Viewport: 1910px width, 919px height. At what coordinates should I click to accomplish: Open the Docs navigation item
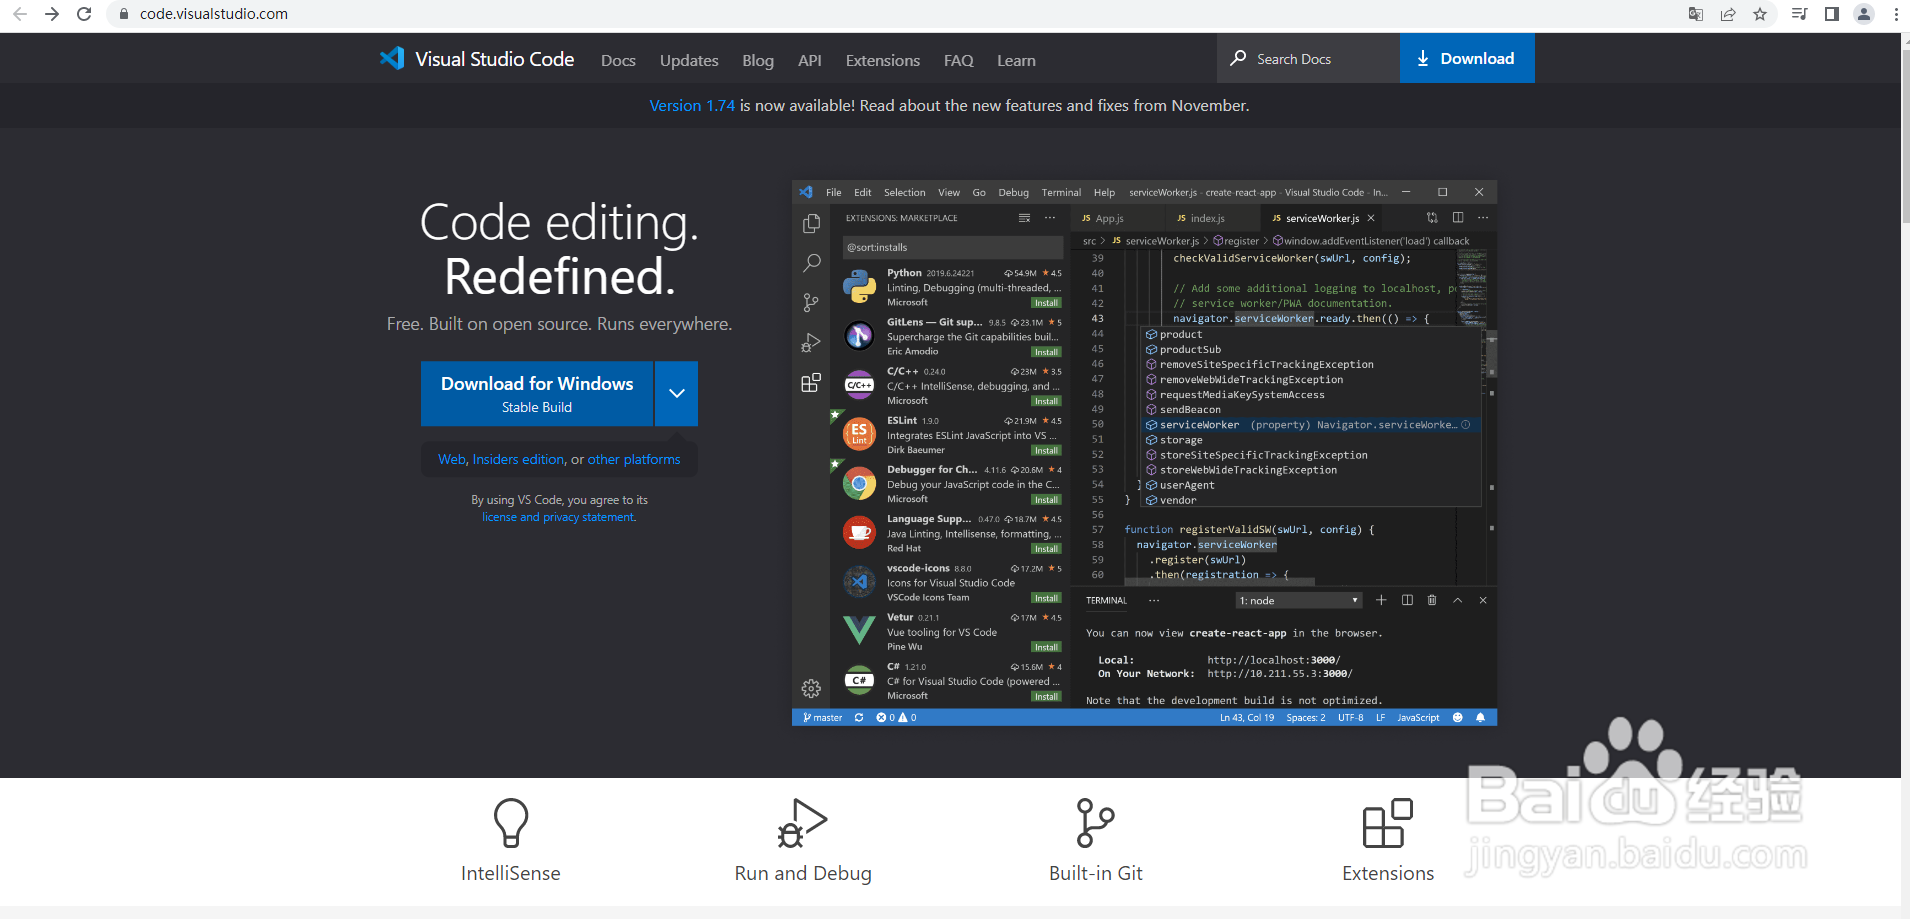point(618,60)
